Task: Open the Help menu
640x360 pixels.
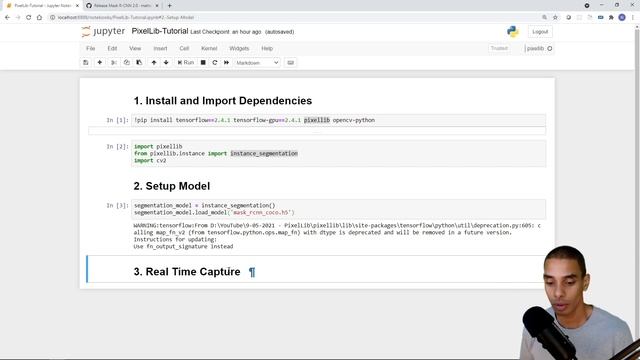Action: [x=267, y=48]
